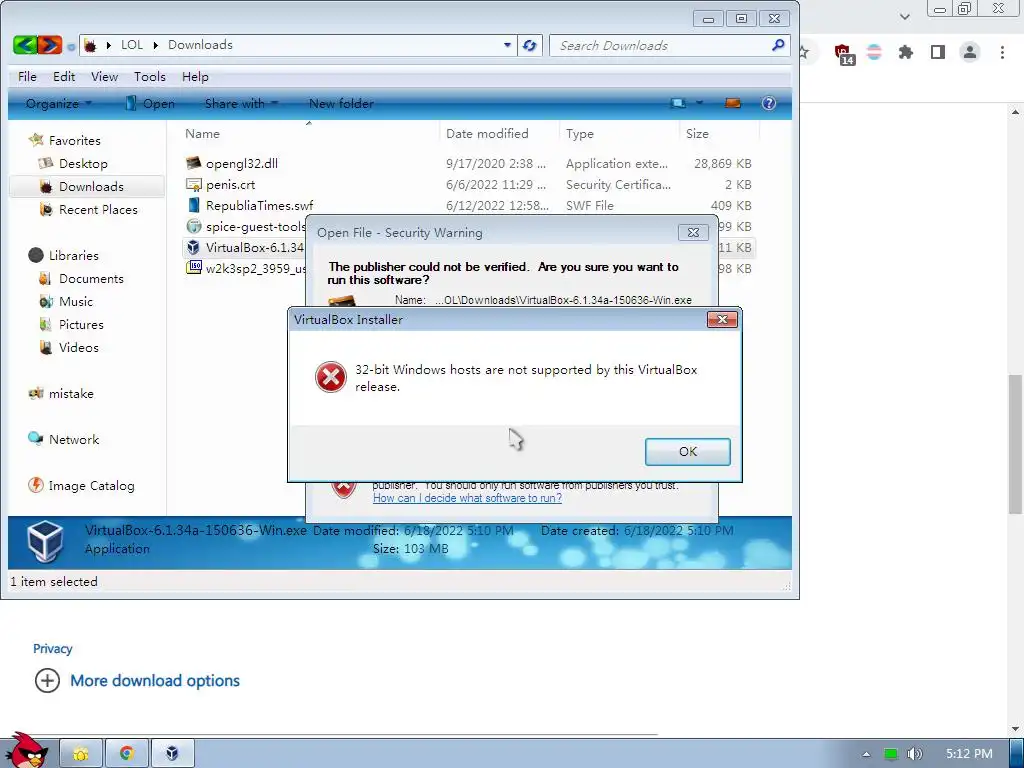Select the w2k3sp2_3959 ISO file
Image resolution: width=1024 pixels, height=768 pixels.
[245, 268]
